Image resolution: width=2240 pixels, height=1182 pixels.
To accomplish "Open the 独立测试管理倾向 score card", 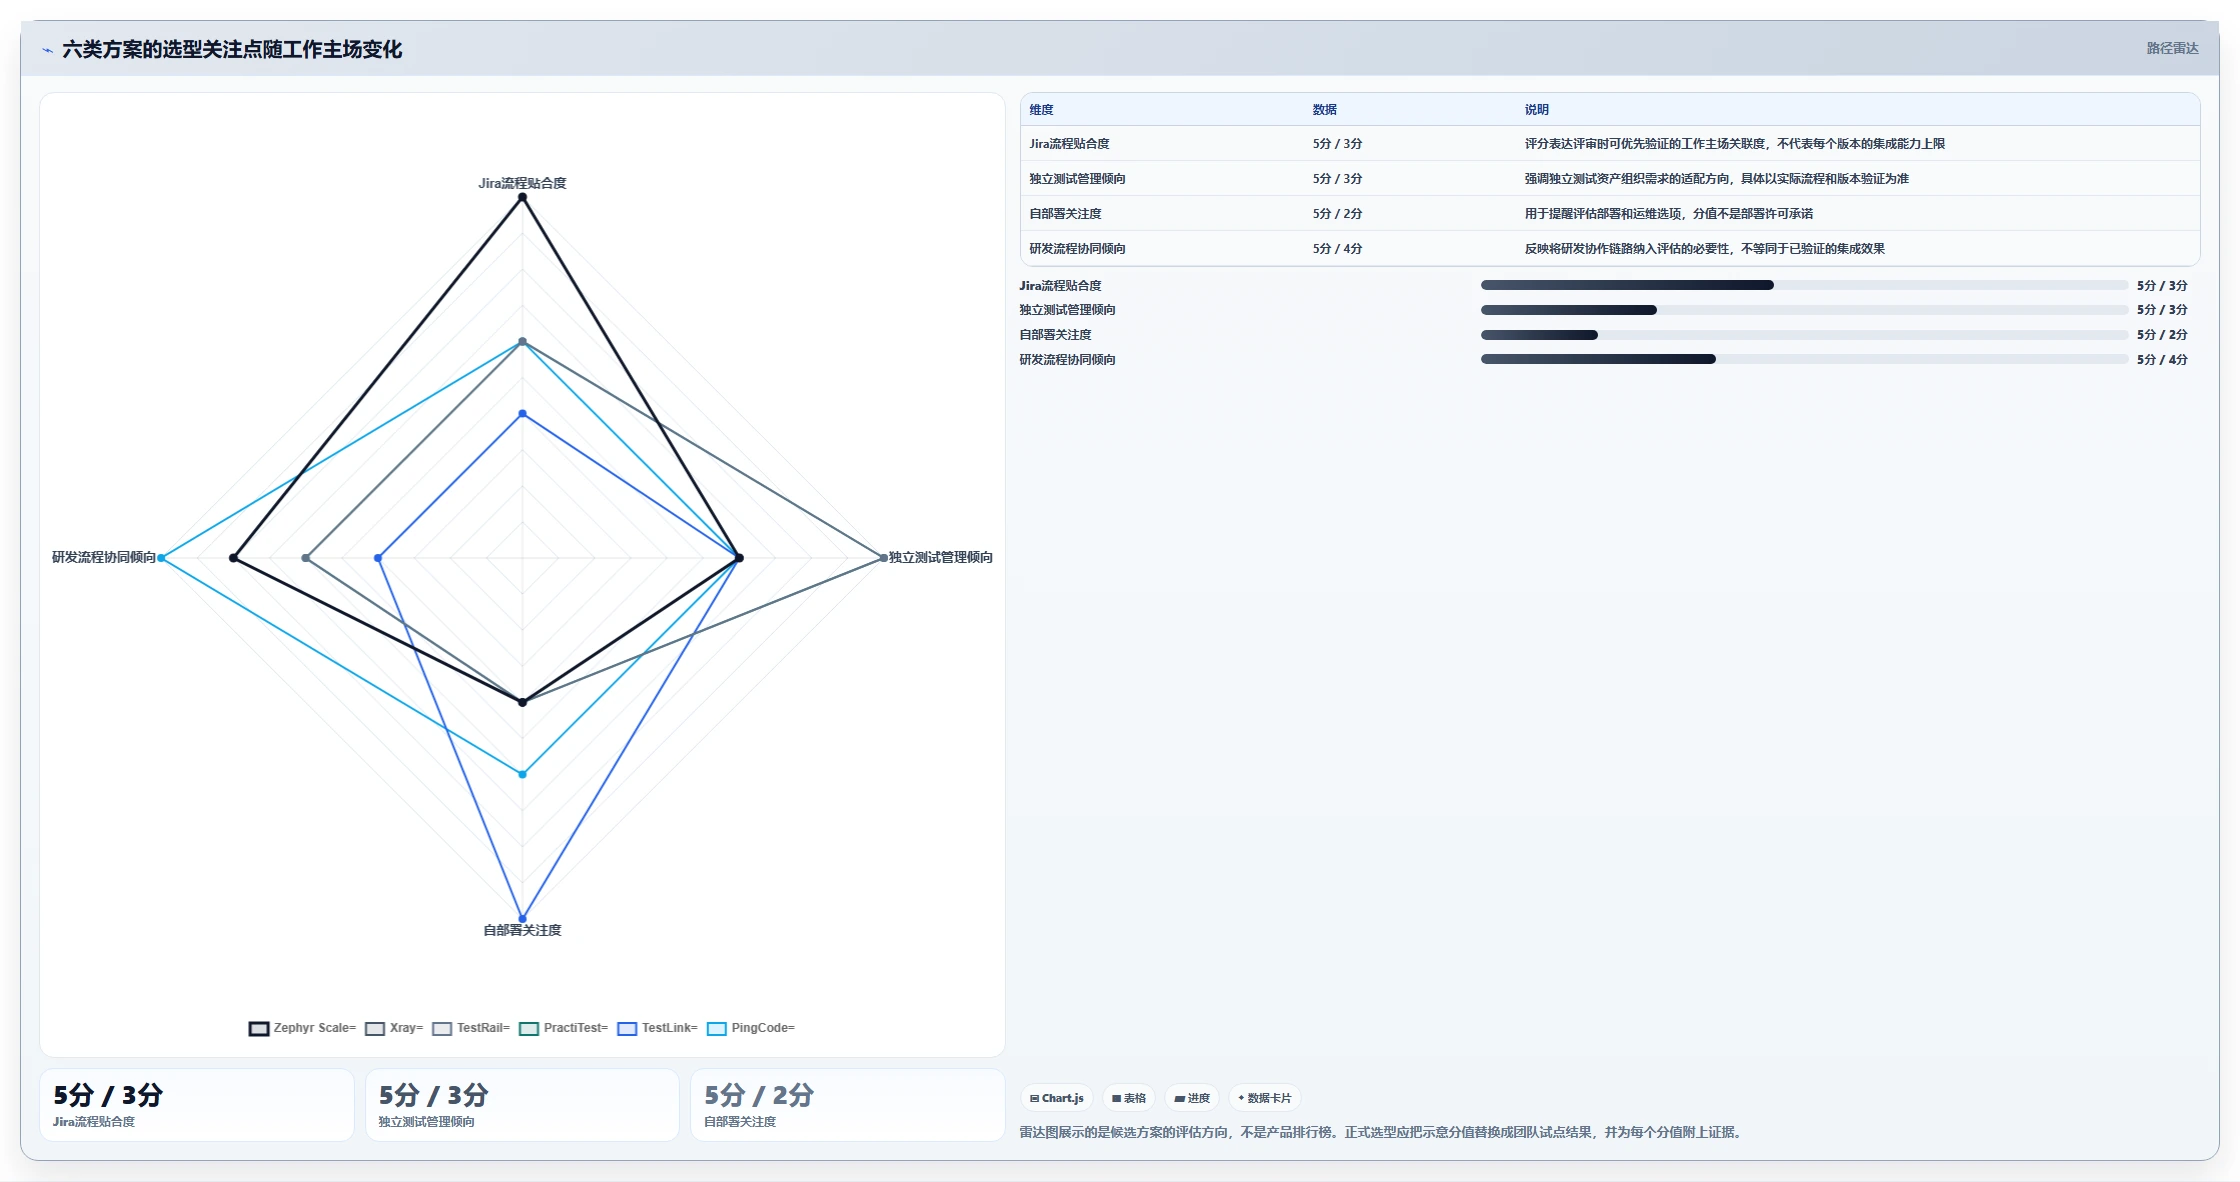I will [x=522, y=1105].
